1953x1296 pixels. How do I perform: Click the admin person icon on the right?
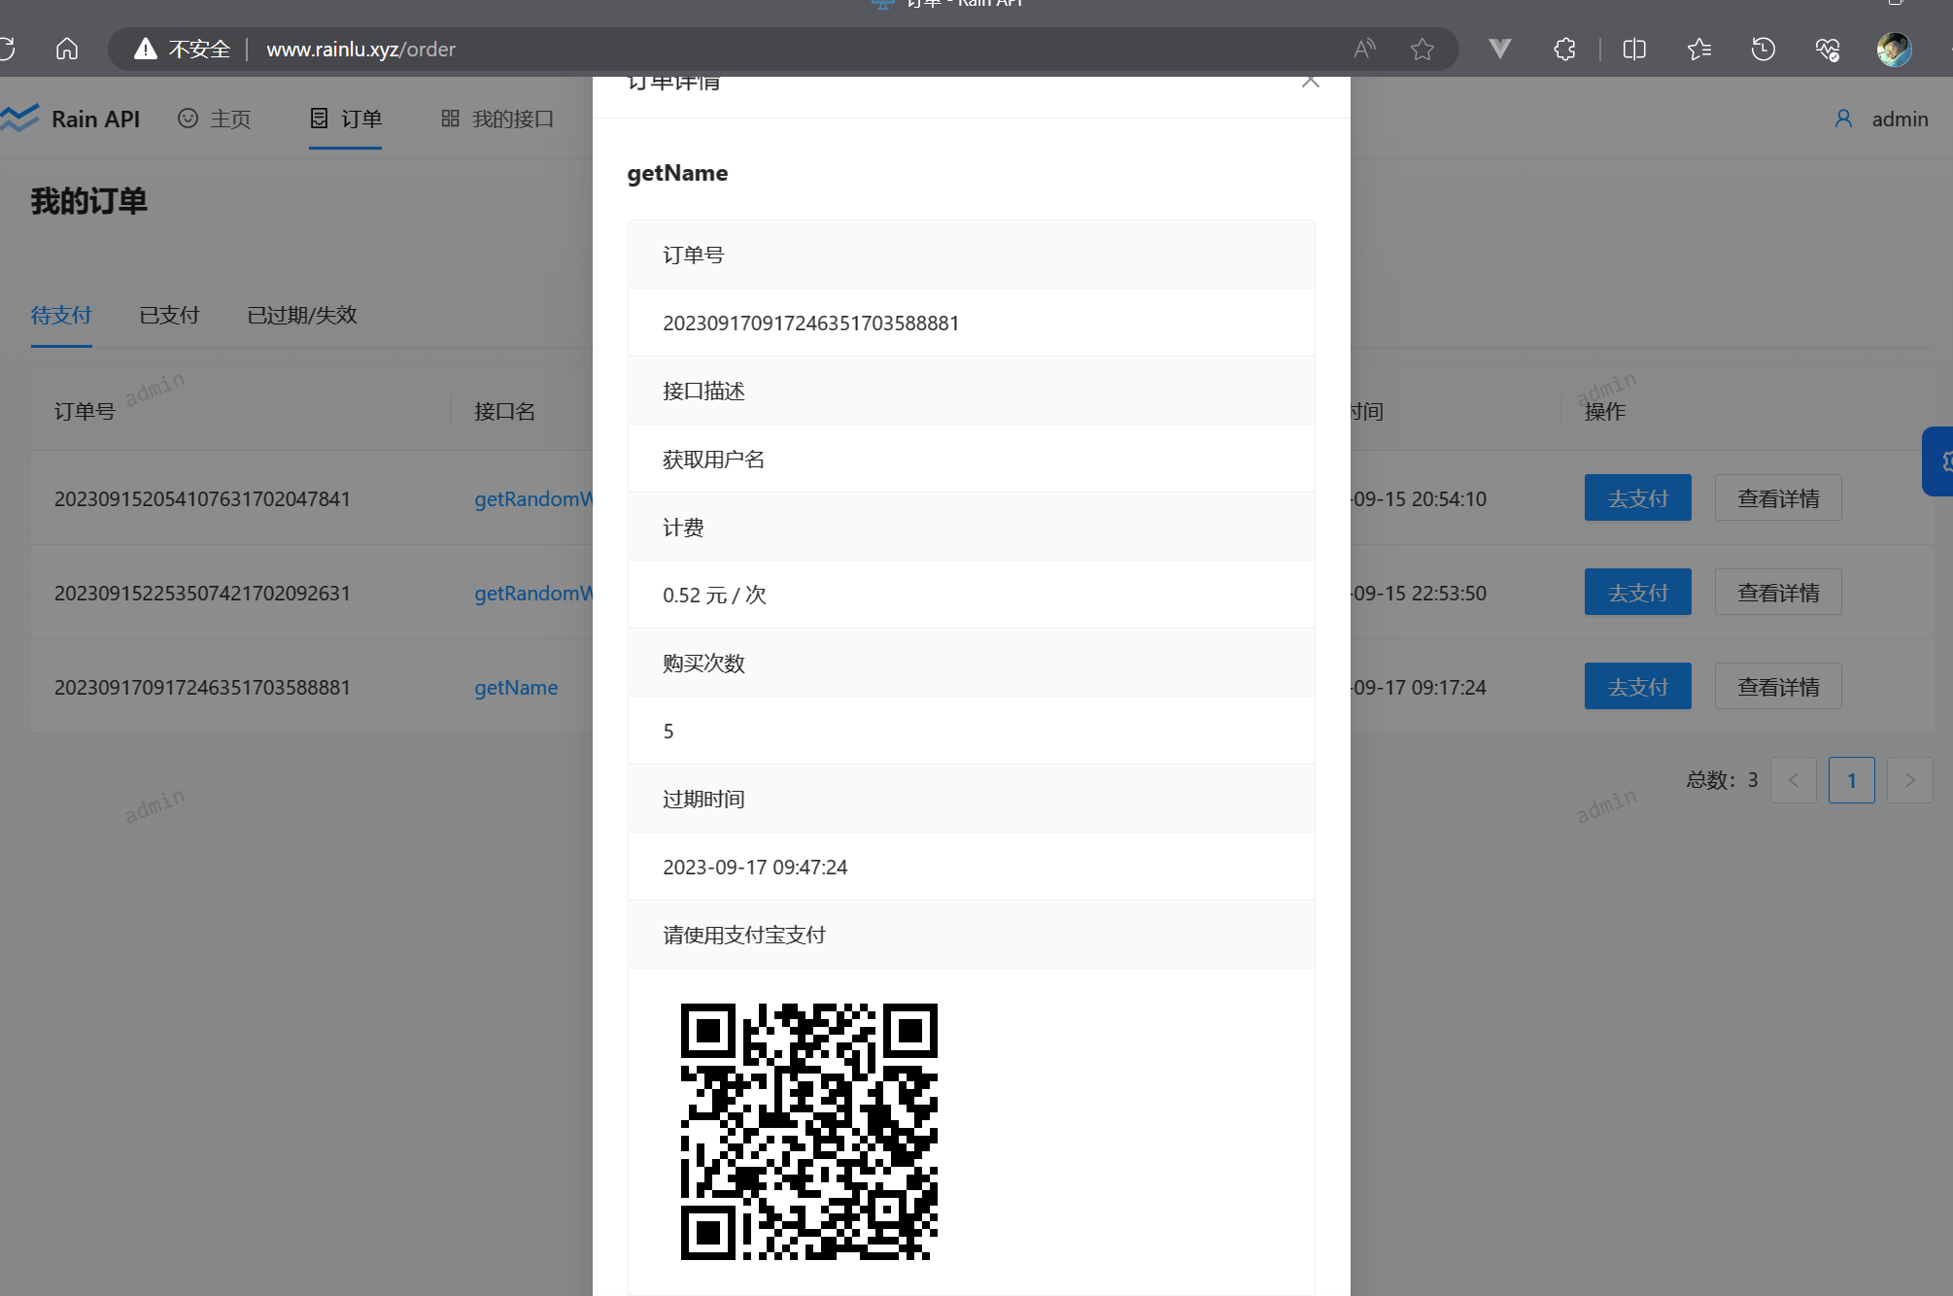point(1845,118)
